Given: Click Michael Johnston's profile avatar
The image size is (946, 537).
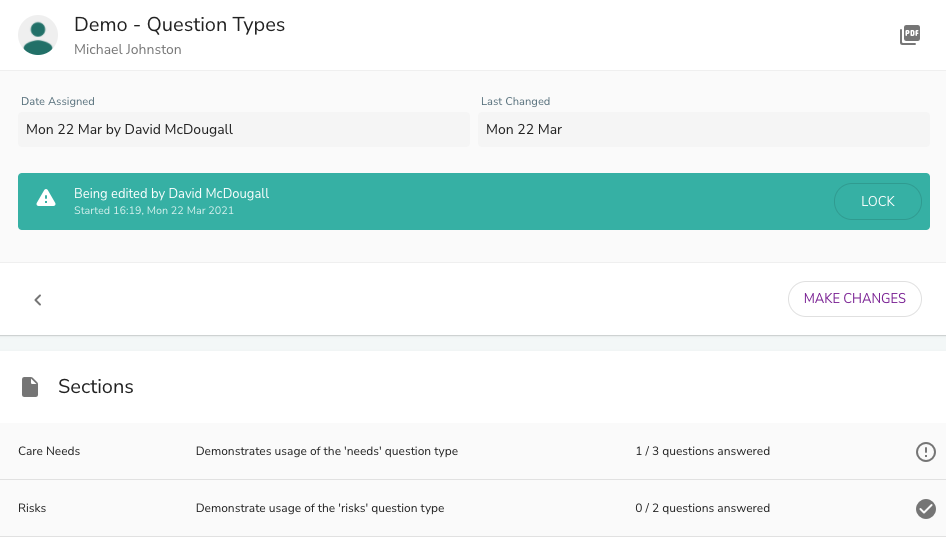Looking at the screenshot, I should click(38, 35).
